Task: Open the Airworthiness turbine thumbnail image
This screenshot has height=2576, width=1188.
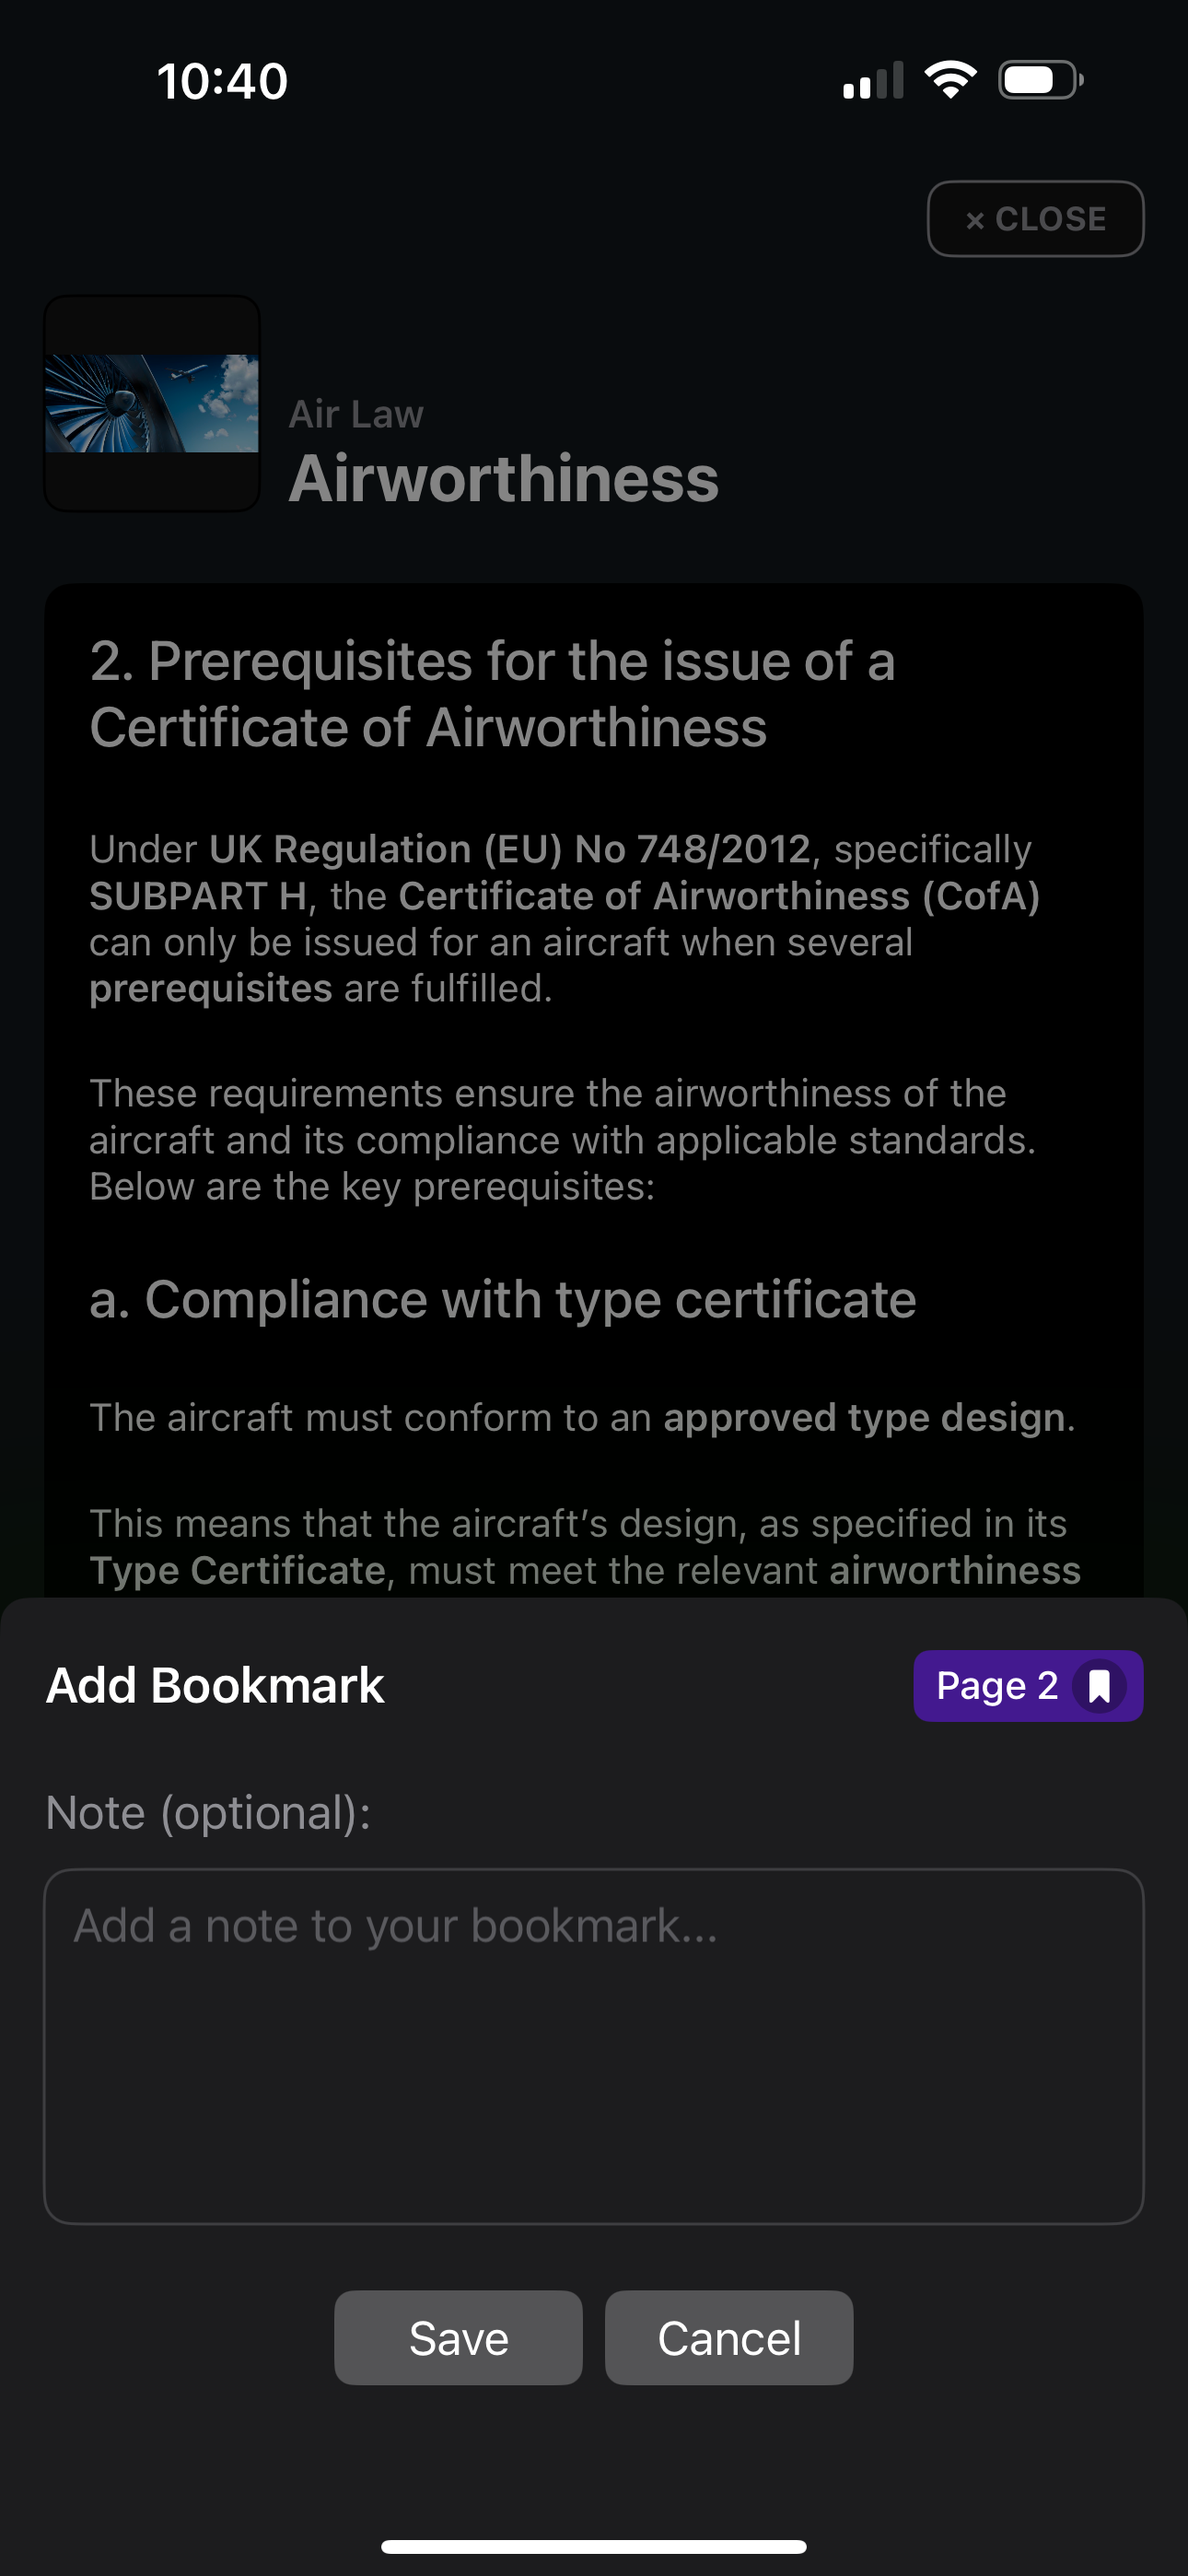Action: click(152, 403)
